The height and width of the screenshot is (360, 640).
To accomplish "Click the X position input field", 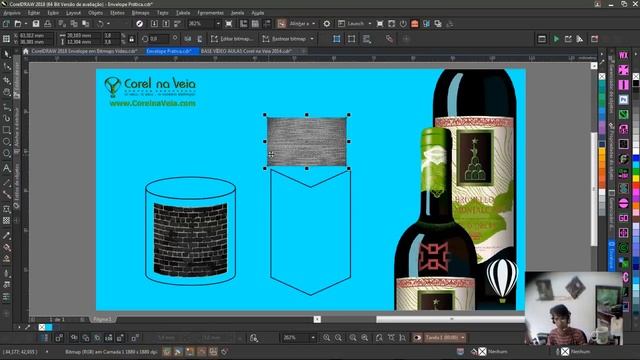I will [35, 36].
